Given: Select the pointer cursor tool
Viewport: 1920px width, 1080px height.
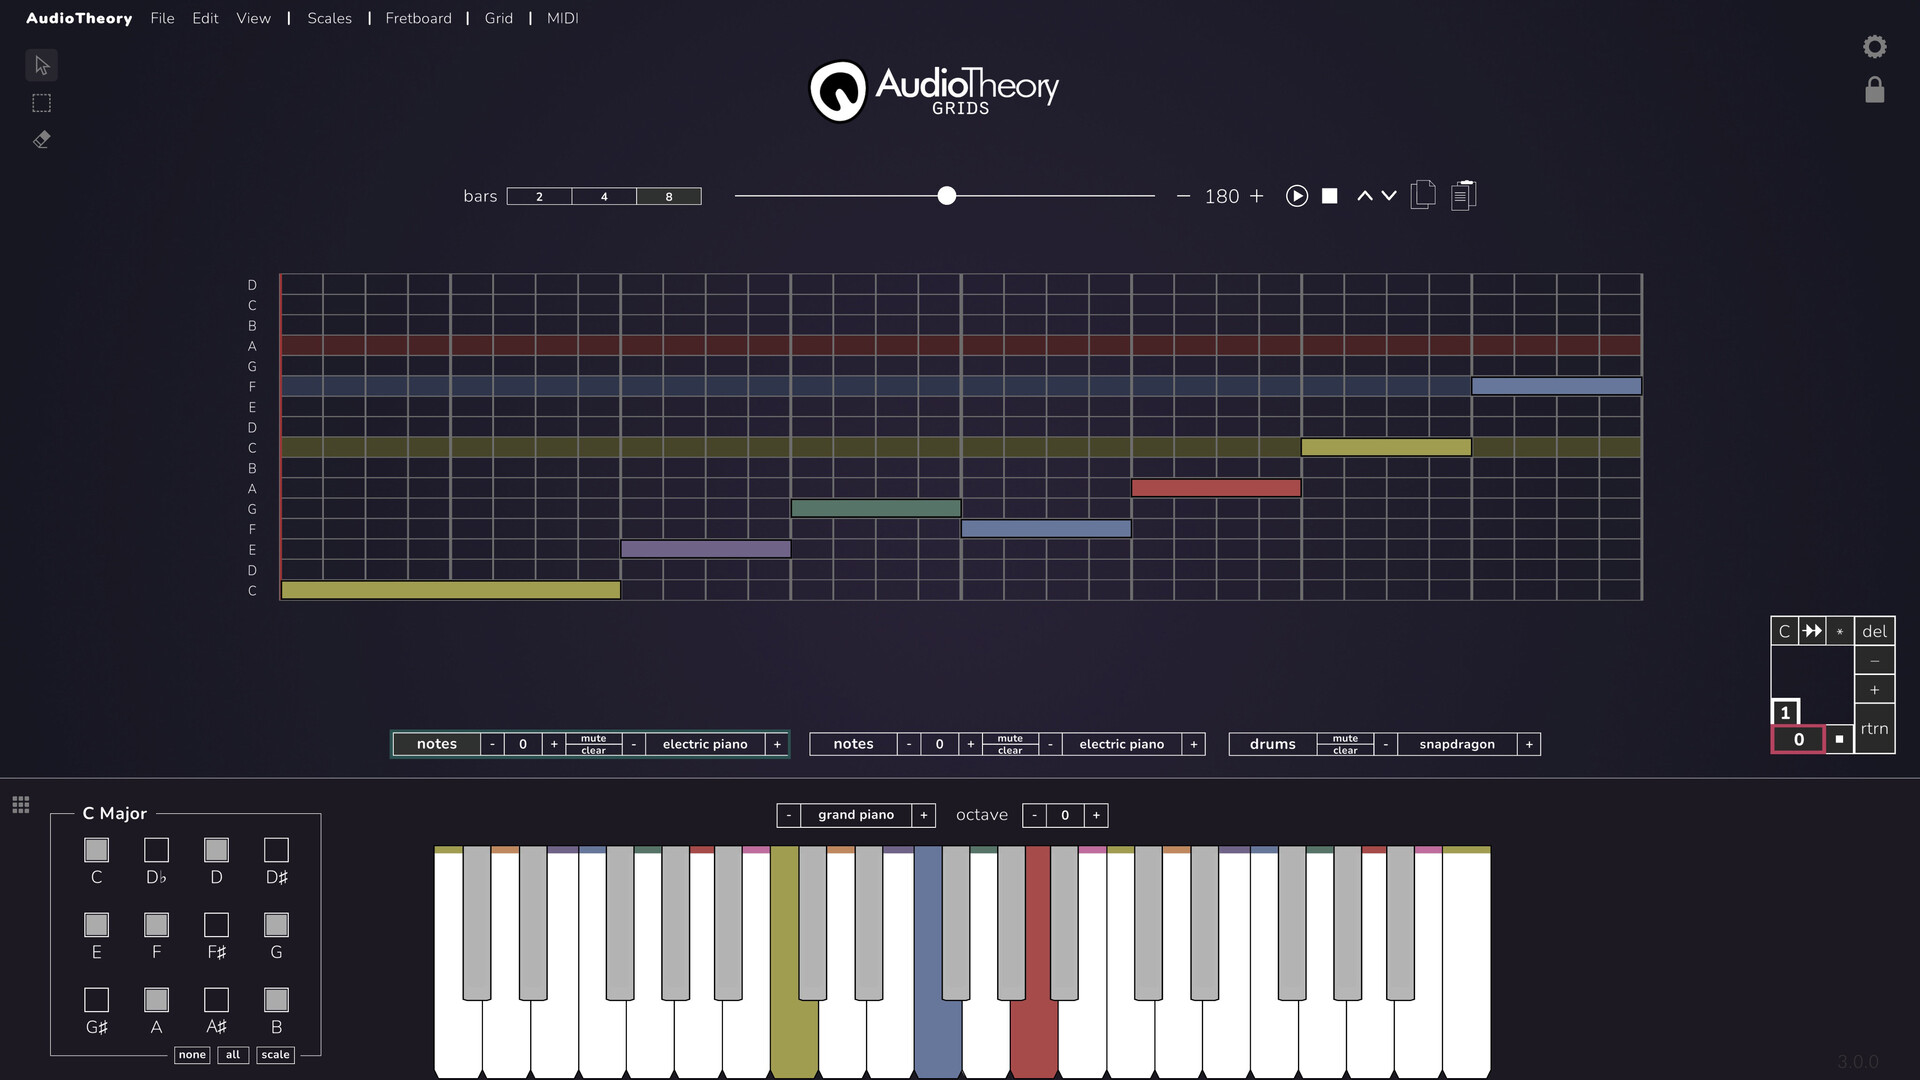Looking at the screenshot, I should click(x=41, y=65).
